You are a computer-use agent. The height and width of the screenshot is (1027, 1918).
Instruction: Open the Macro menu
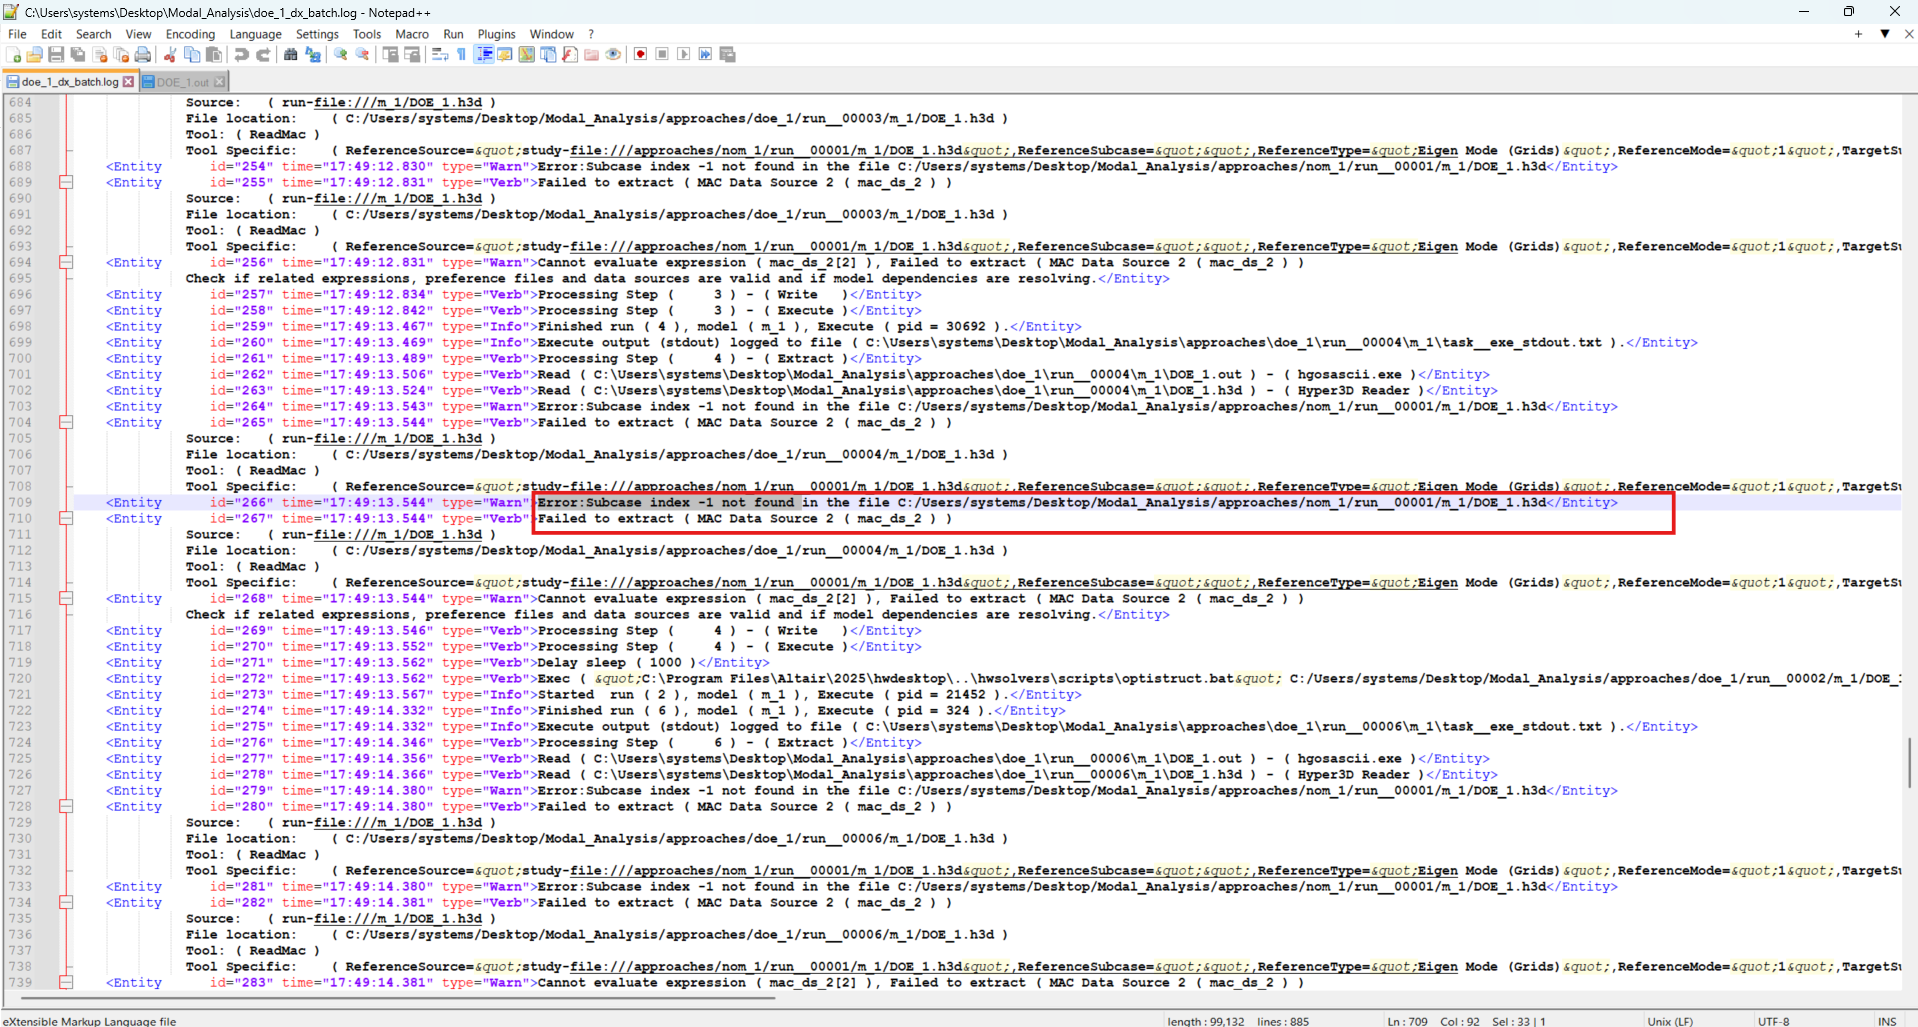(x=412, y=34)
